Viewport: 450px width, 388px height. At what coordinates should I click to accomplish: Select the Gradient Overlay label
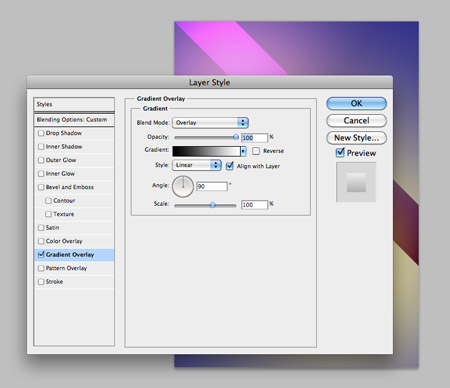[x=70, y=255]
